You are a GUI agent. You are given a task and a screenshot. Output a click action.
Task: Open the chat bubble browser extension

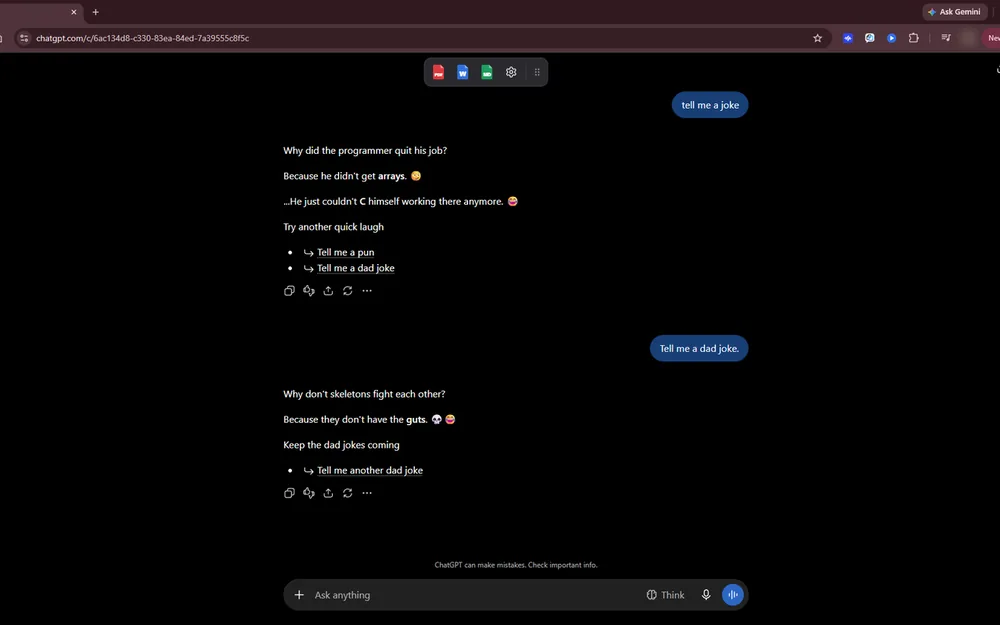pos(869,38)
